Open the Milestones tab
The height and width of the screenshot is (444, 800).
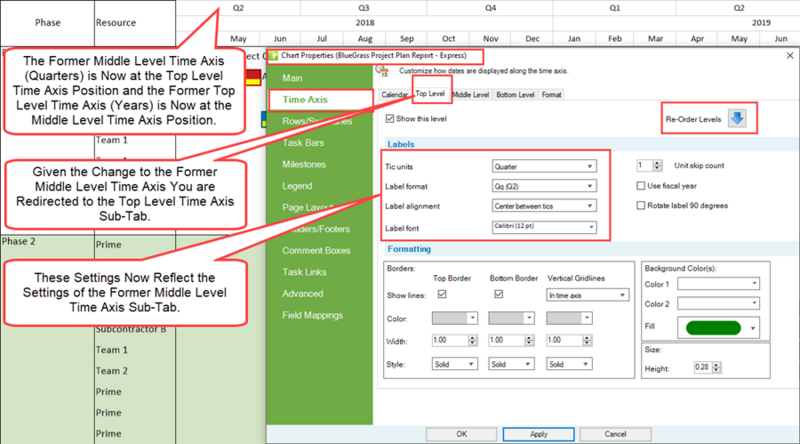point(304,164)
